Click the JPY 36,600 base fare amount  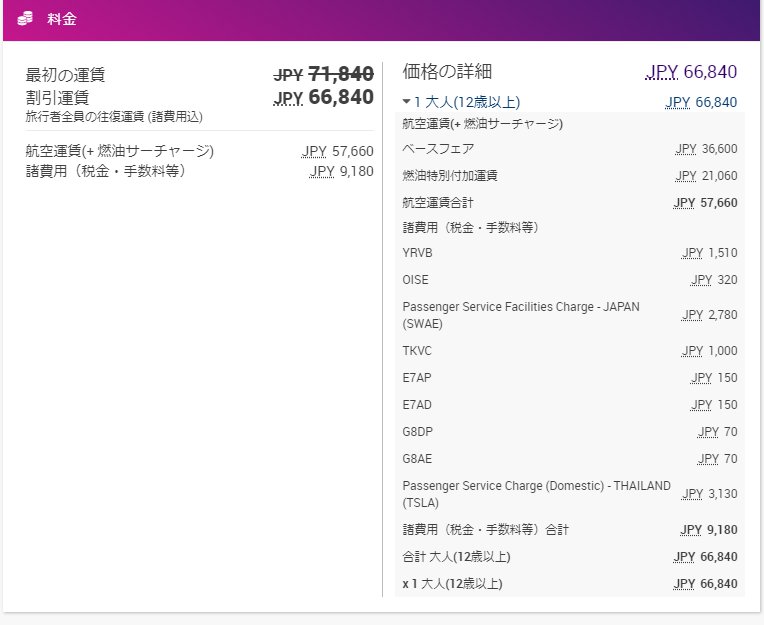pos(706,149)
